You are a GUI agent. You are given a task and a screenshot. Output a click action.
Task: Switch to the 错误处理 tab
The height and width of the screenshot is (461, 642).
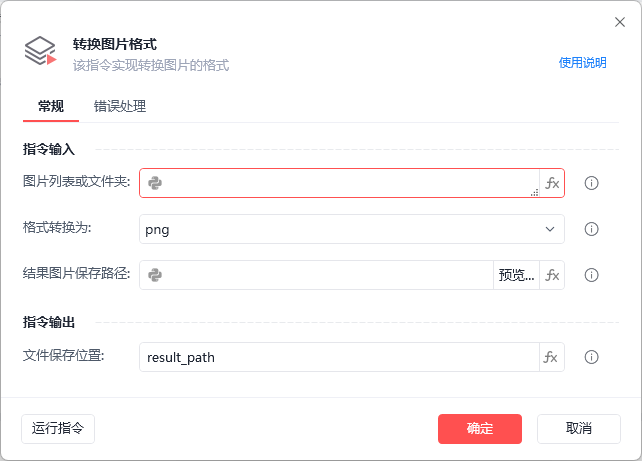coord(120,106)
